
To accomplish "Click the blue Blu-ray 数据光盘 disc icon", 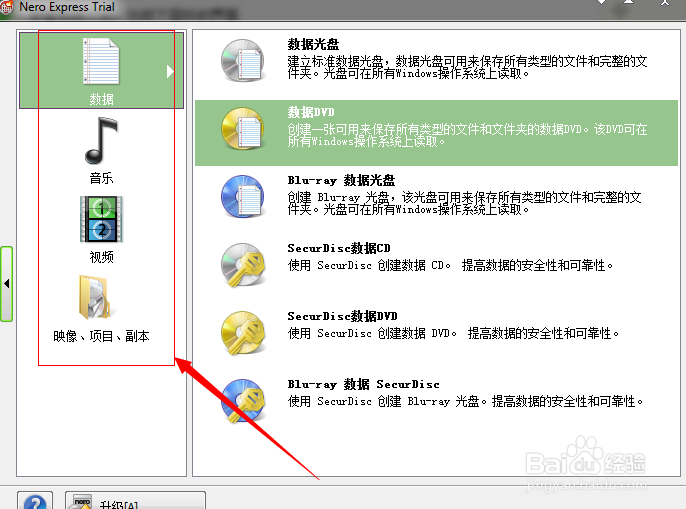I will point(243,197).
